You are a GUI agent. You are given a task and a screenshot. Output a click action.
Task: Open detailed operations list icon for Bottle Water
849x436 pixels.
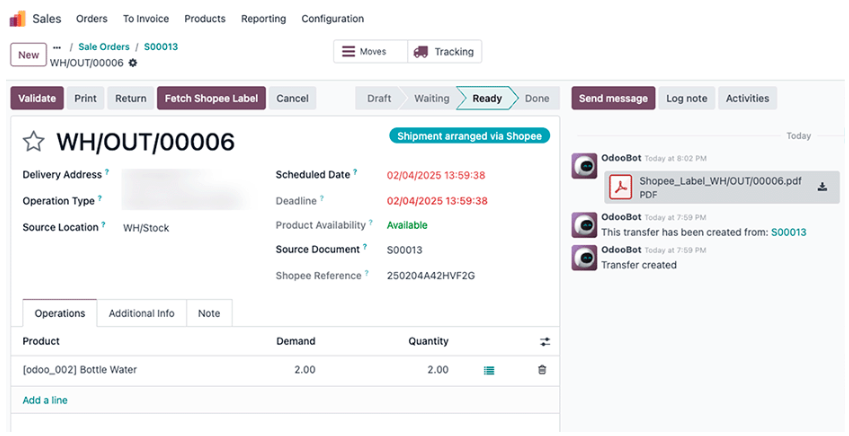(x=489, y=370)
